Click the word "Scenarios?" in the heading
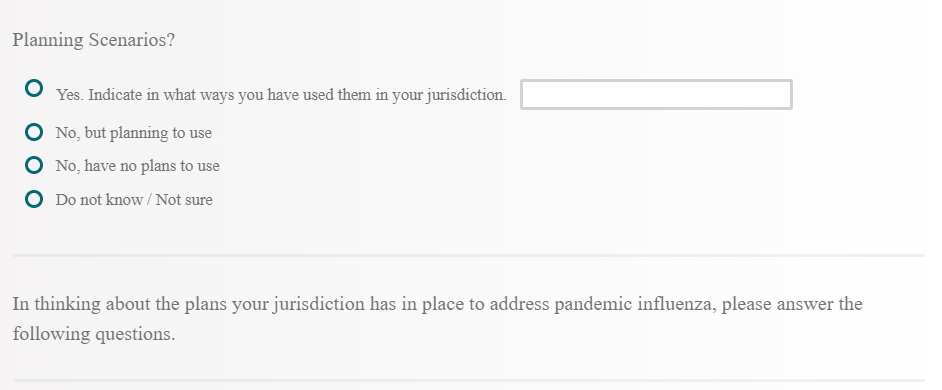Image resolution: width=942 pixels, height=390 pixels. click(132, 40)
